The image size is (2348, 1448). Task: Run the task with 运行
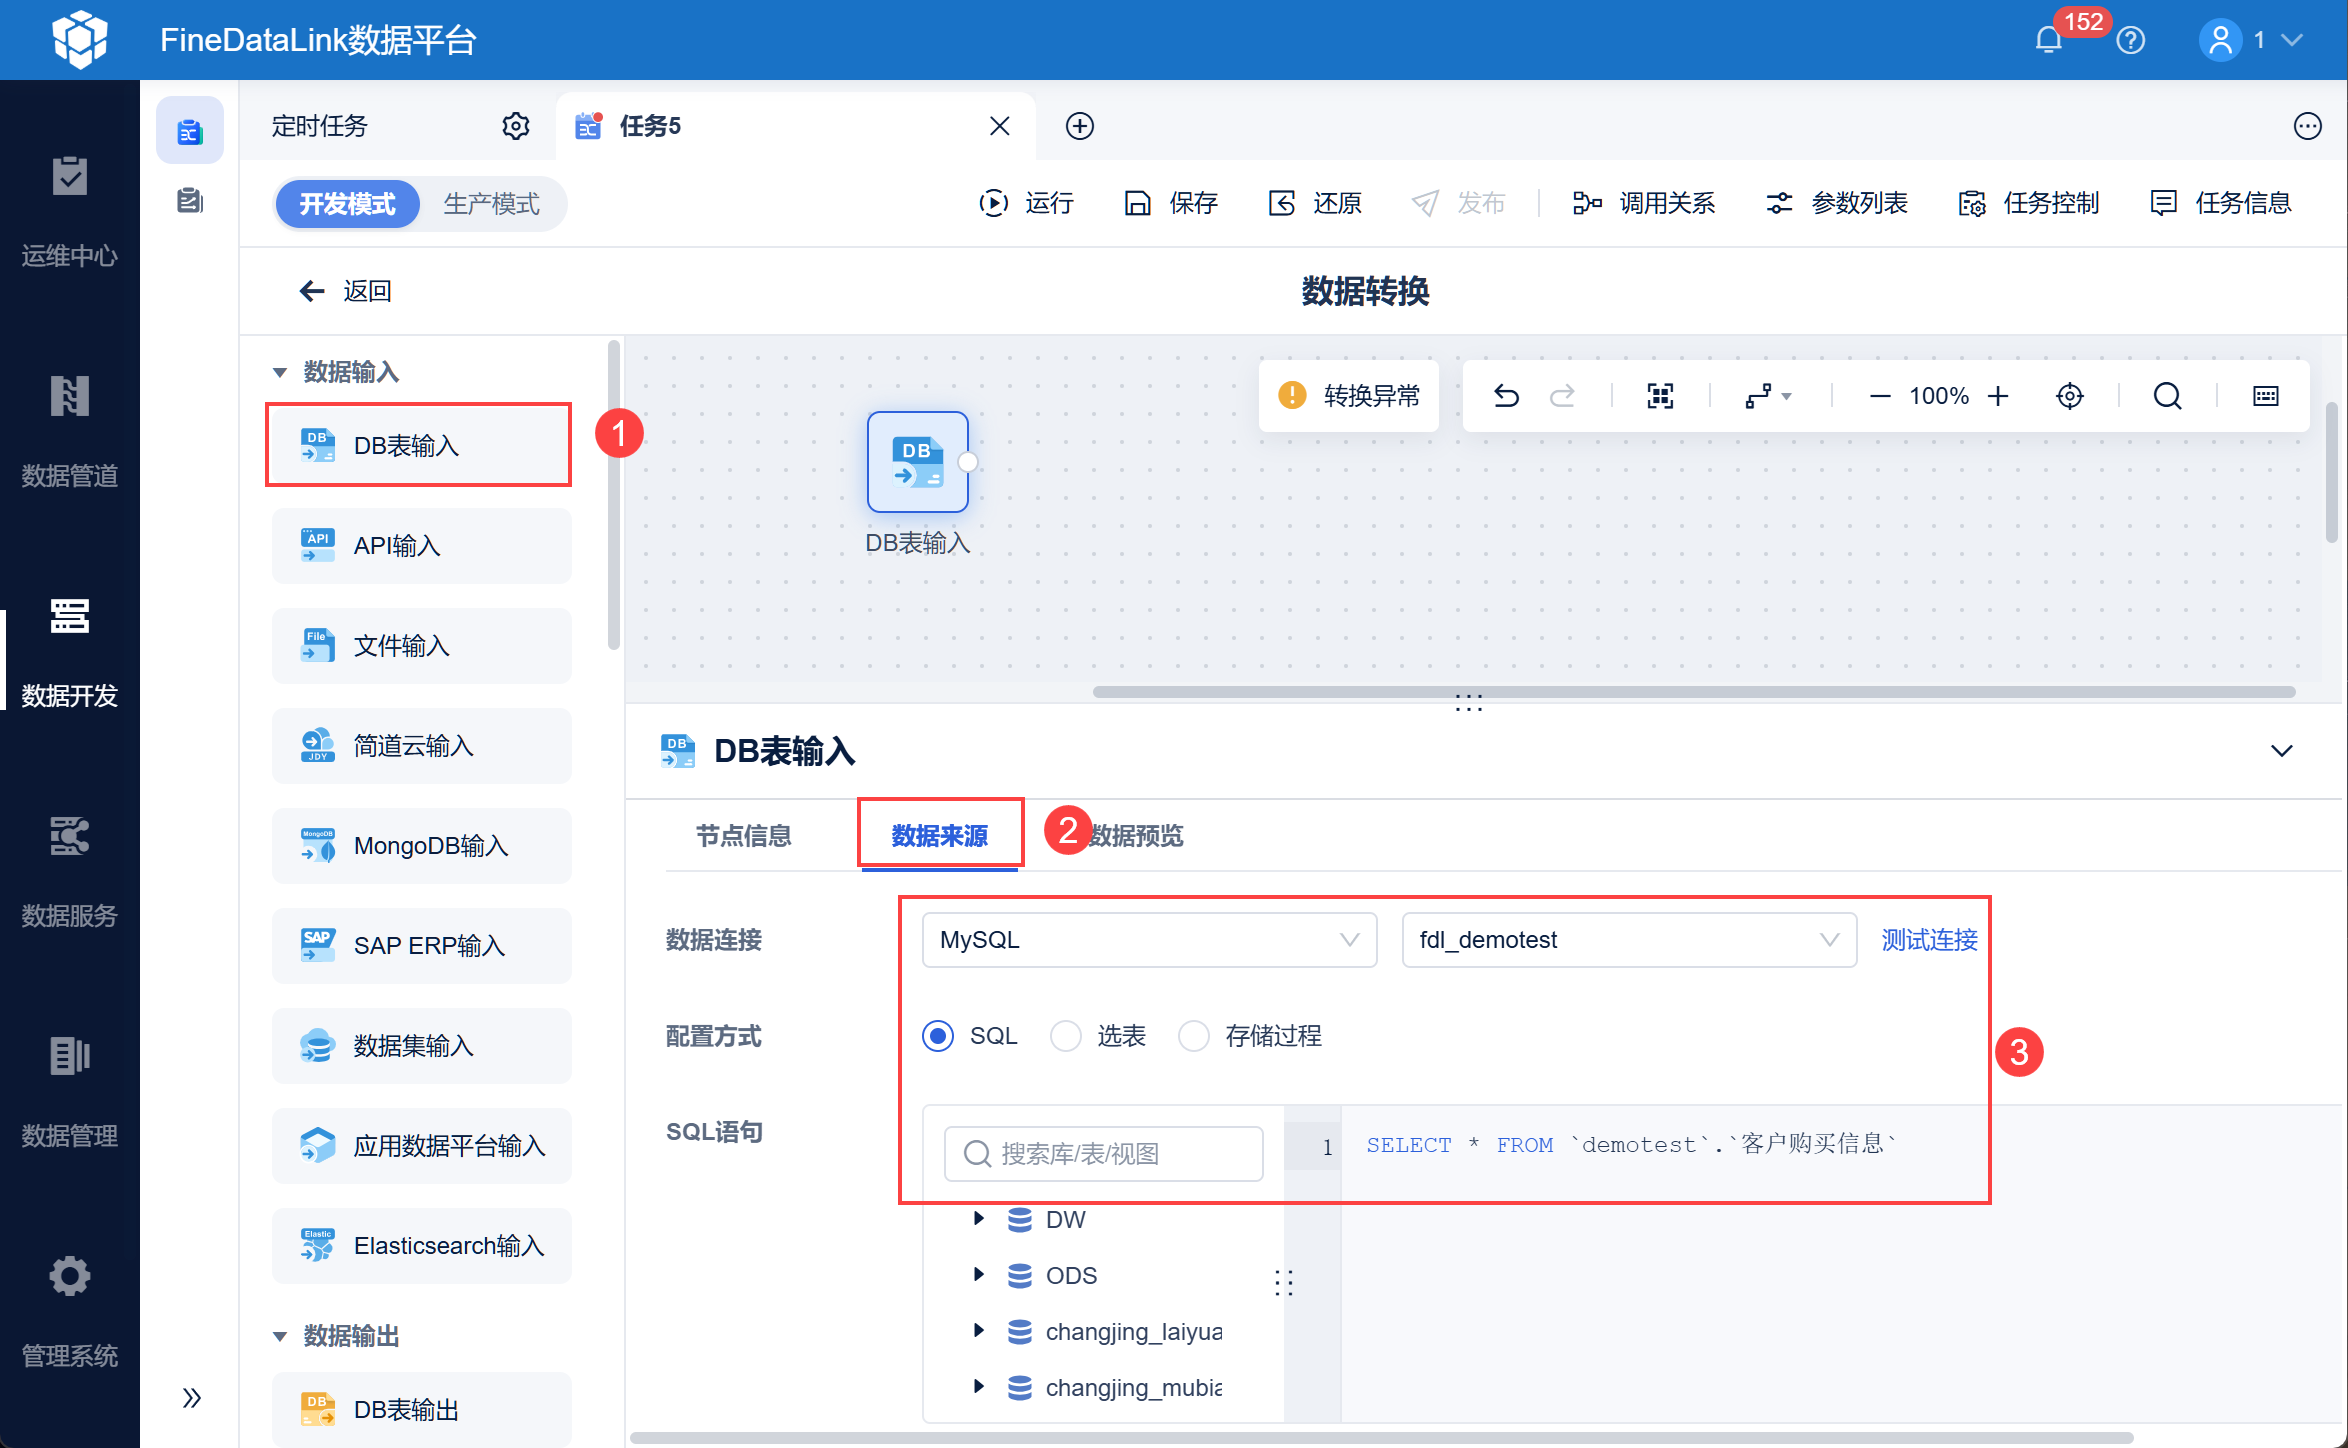tap(1026, 204)
